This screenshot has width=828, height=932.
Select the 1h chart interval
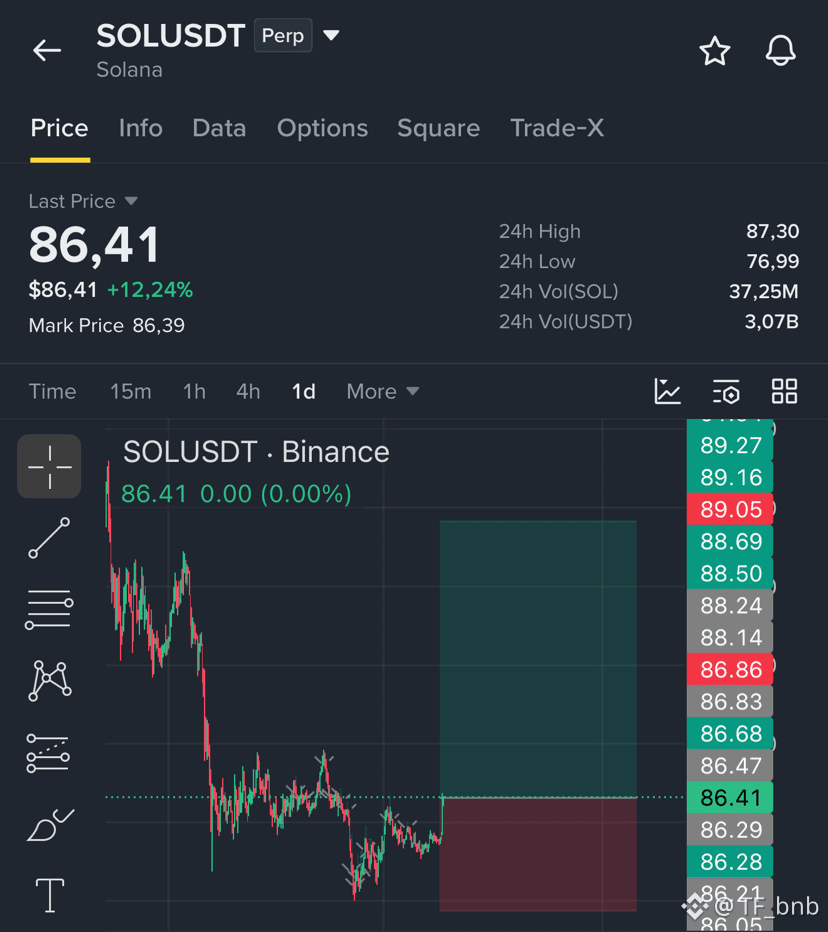[x=194, y=392]
